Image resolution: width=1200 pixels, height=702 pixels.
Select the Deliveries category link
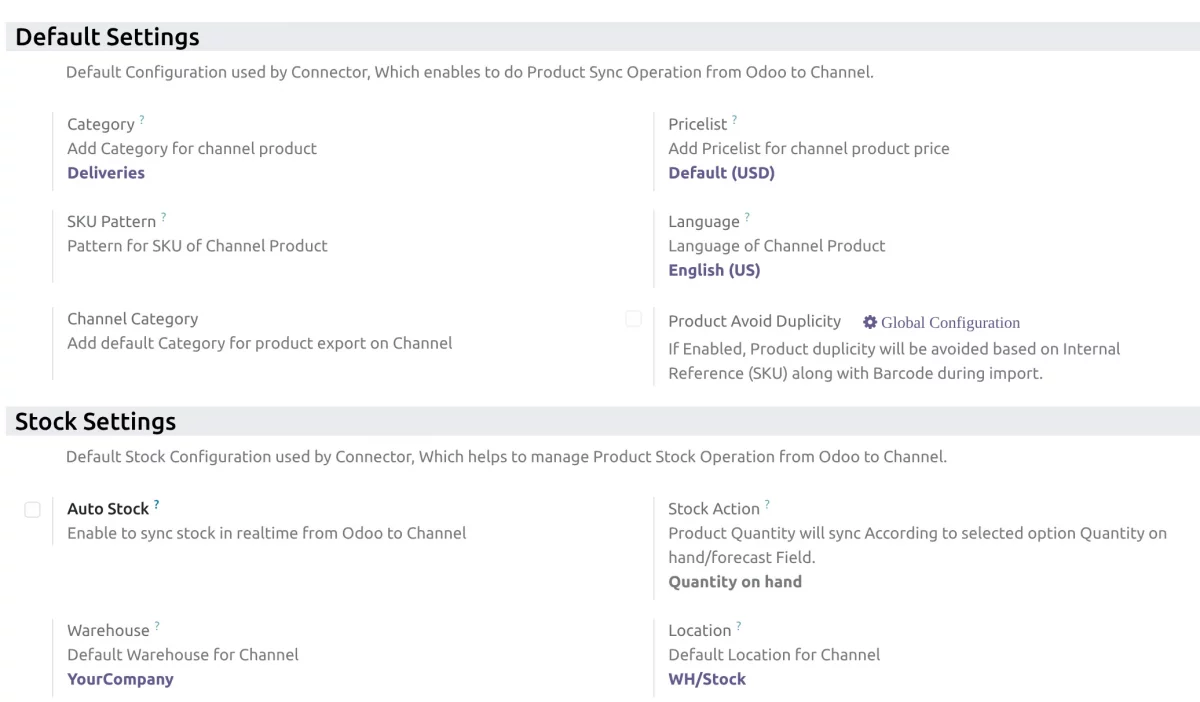tap(106, 172)
